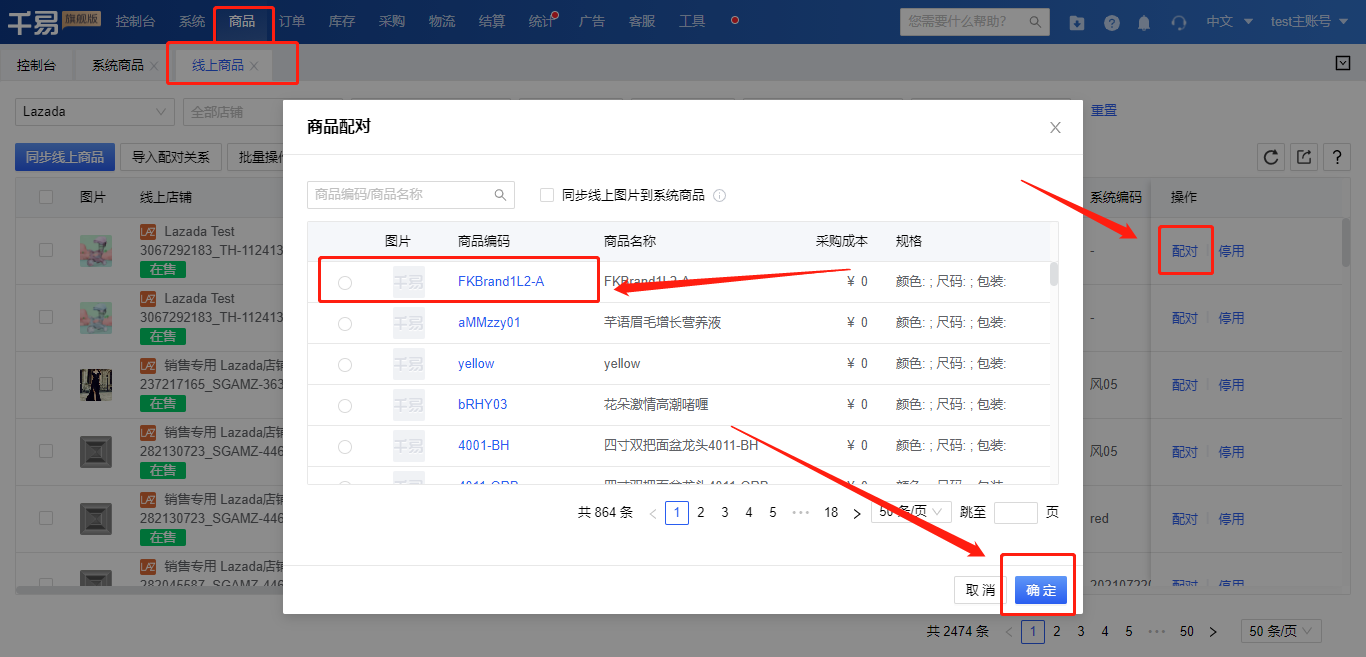This screenshot has width=1366, height=657.
Task: Click the export icon beside refresh
Action: (1304, 157)
